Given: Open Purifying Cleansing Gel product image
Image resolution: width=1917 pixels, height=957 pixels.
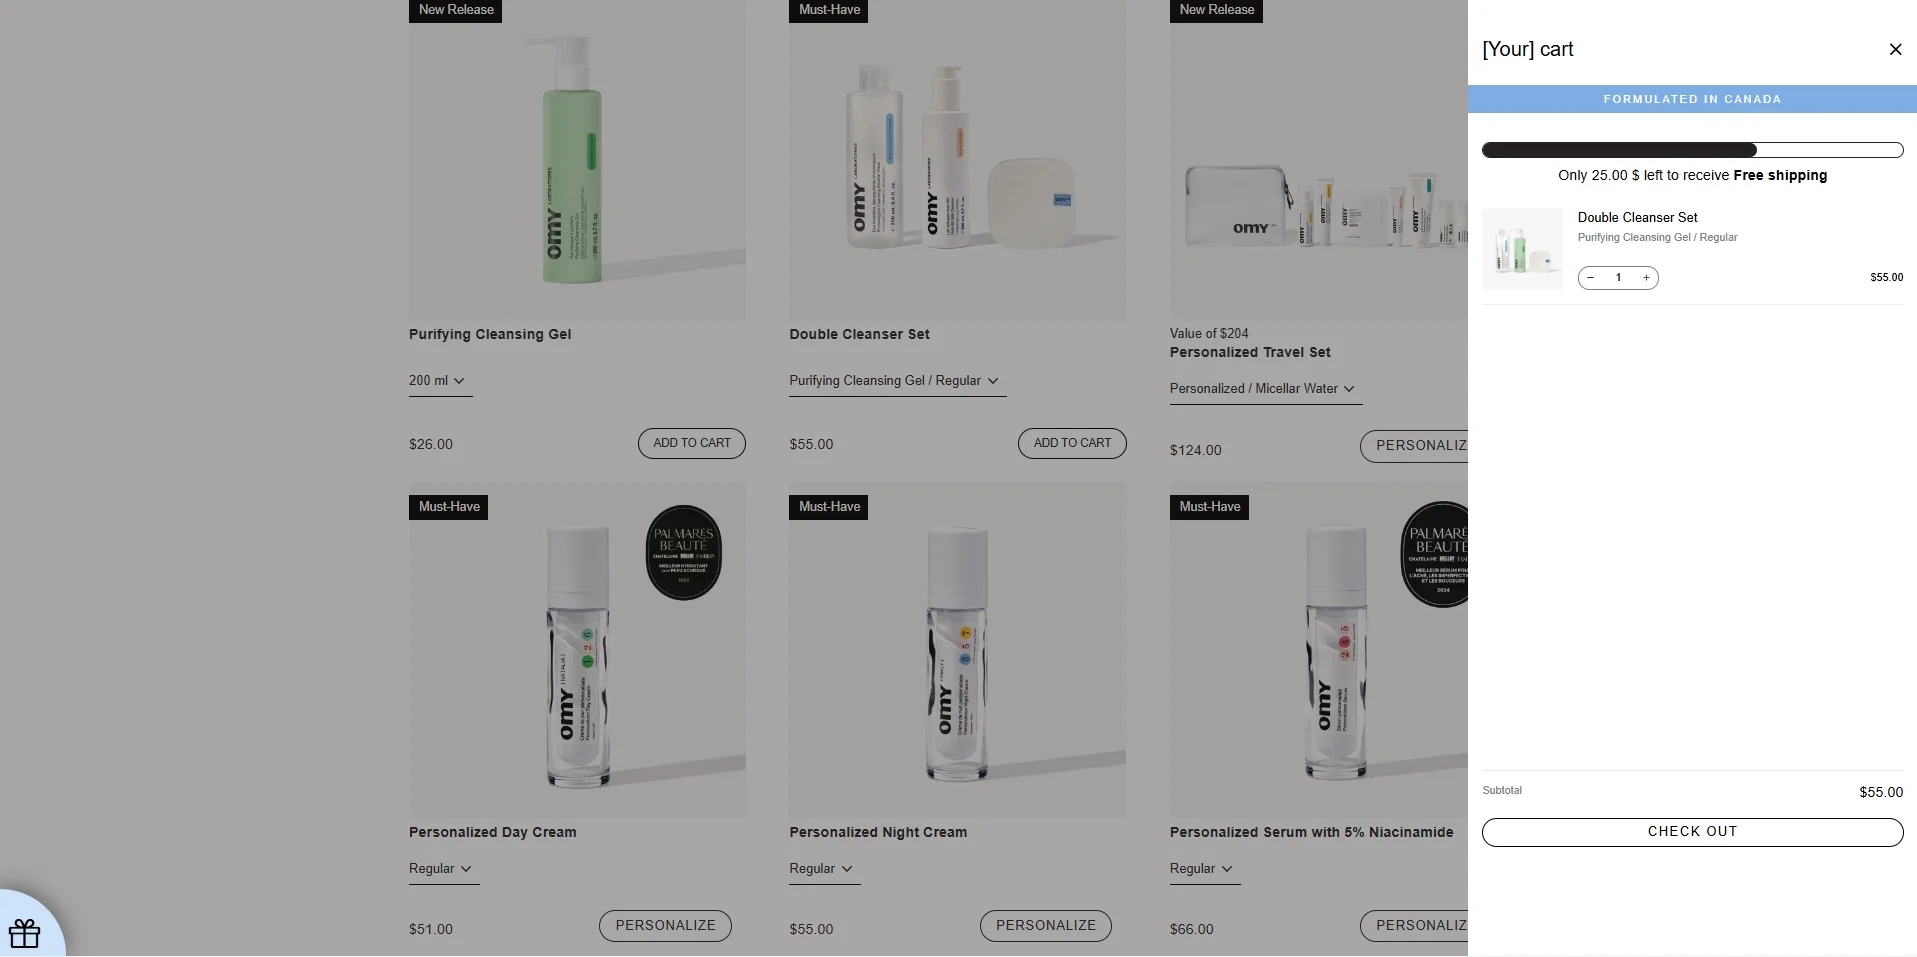Looking at the screenshot, I should pyautogui.click(x=577, y=160).
